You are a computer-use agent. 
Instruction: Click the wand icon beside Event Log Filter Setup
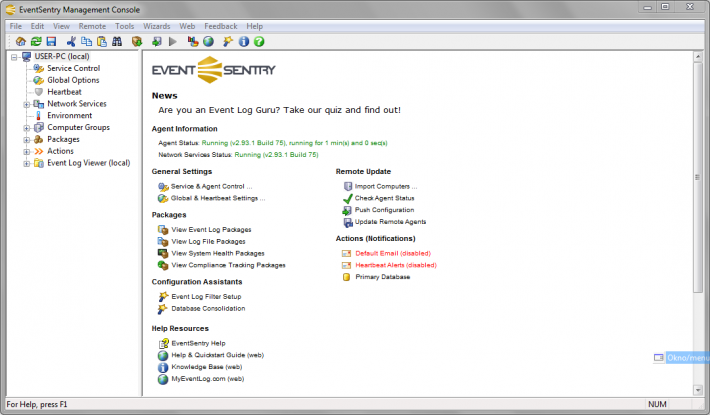pyautogui.click(x=163, y=297)
